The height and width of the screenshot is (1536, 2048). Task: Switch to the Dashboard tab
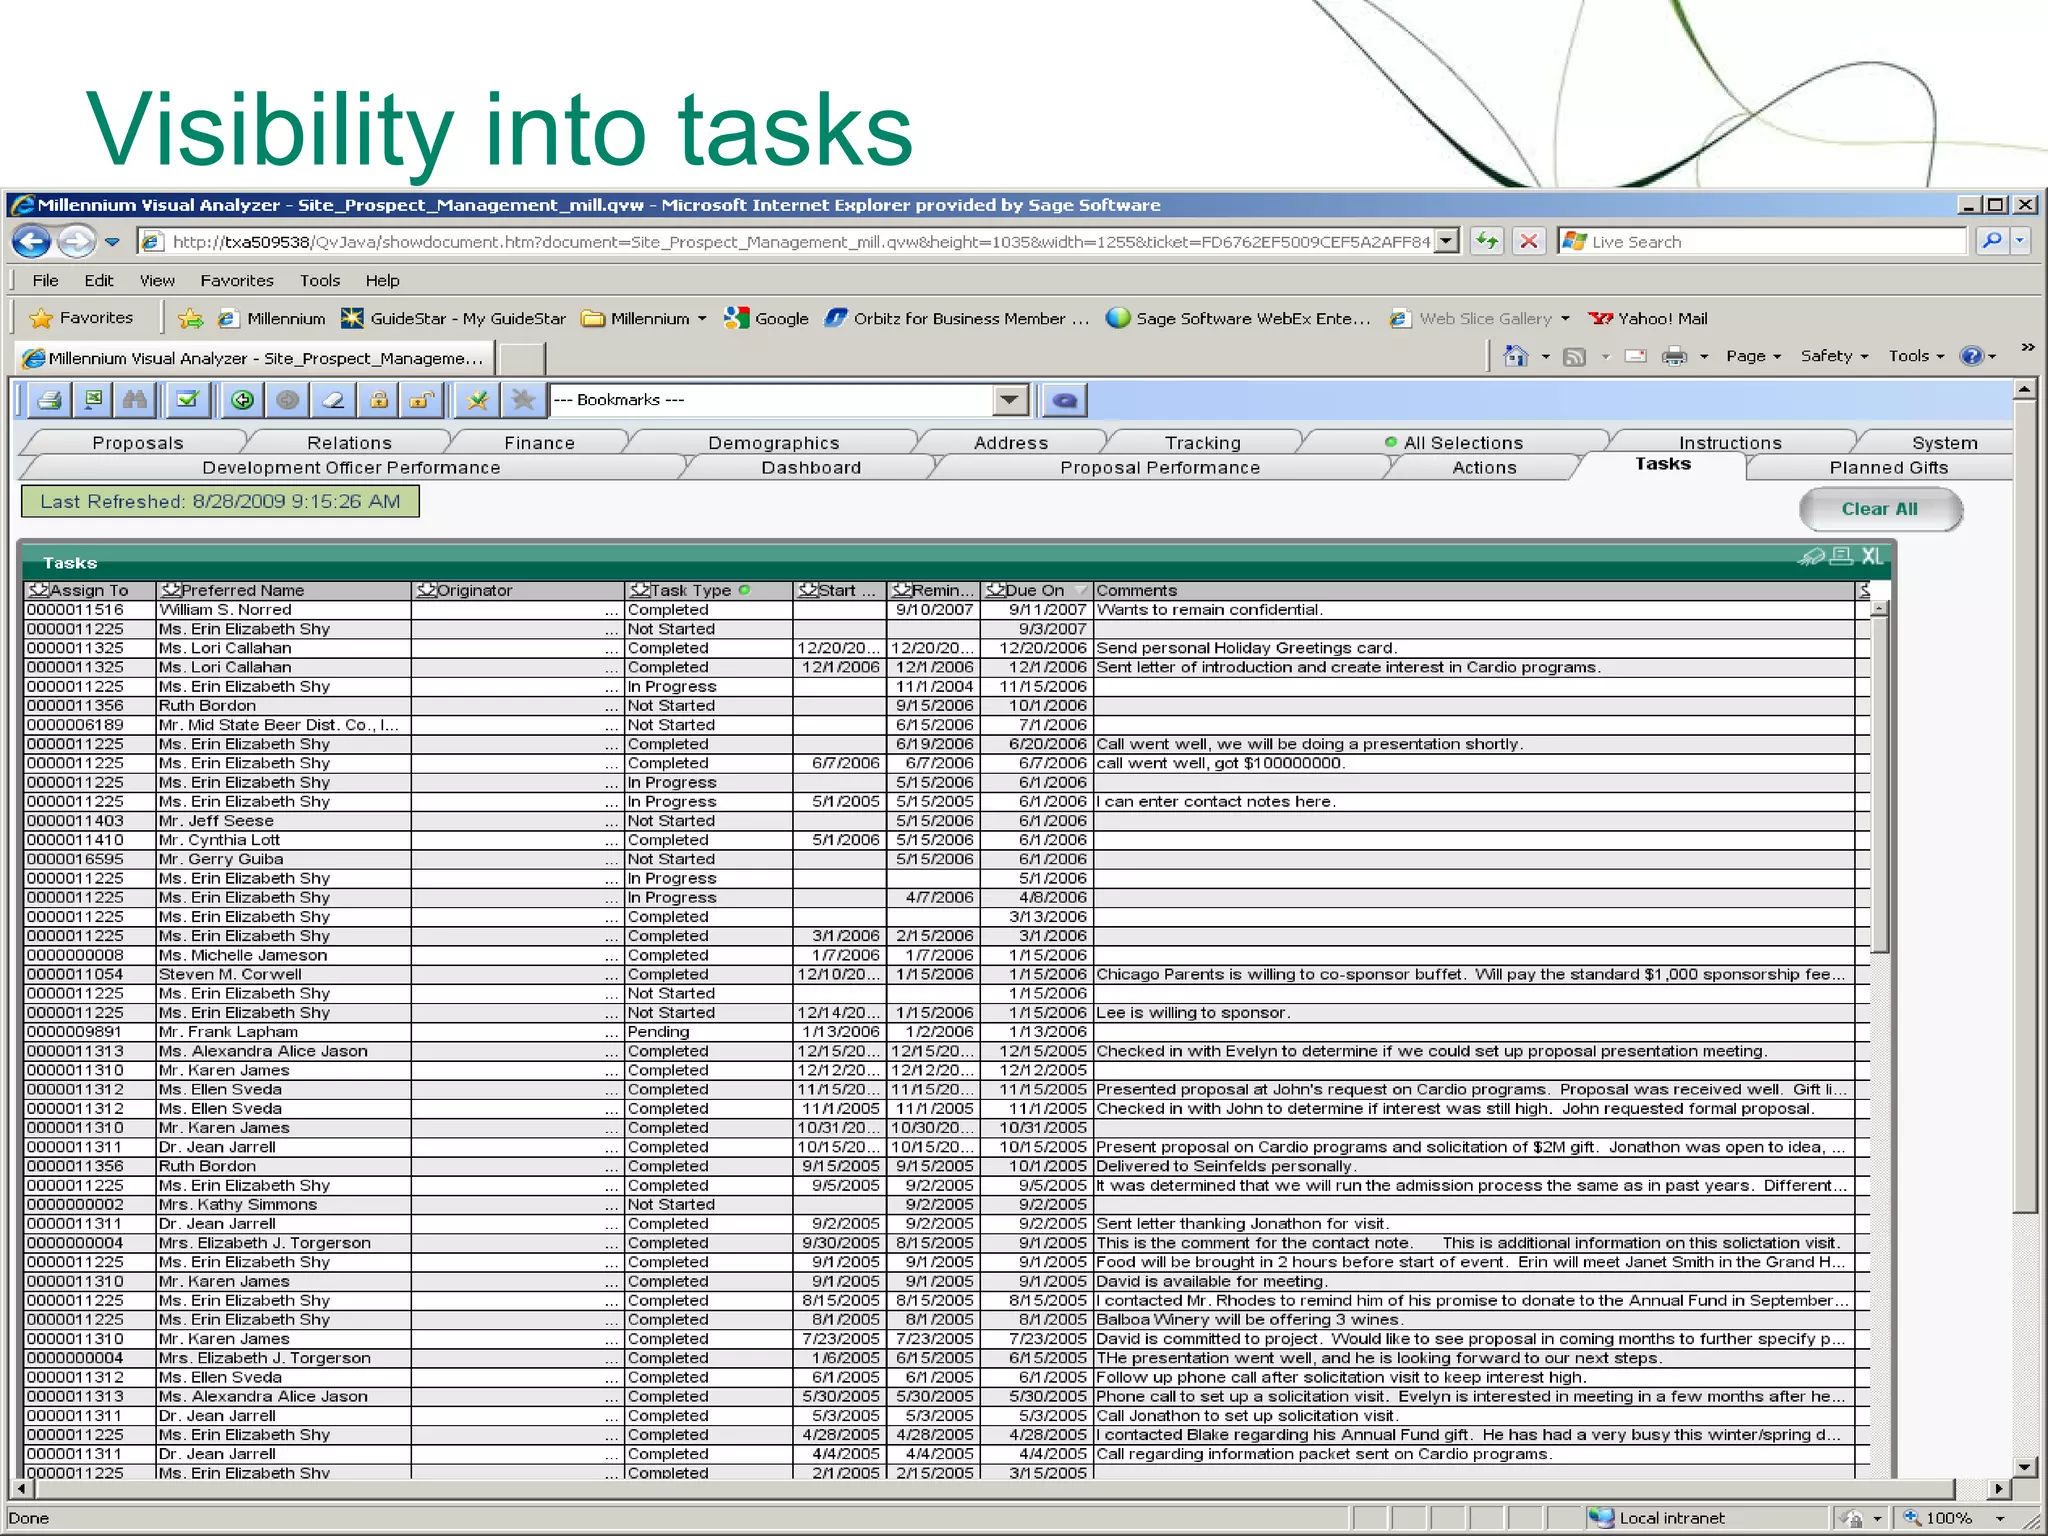point(811,468)
